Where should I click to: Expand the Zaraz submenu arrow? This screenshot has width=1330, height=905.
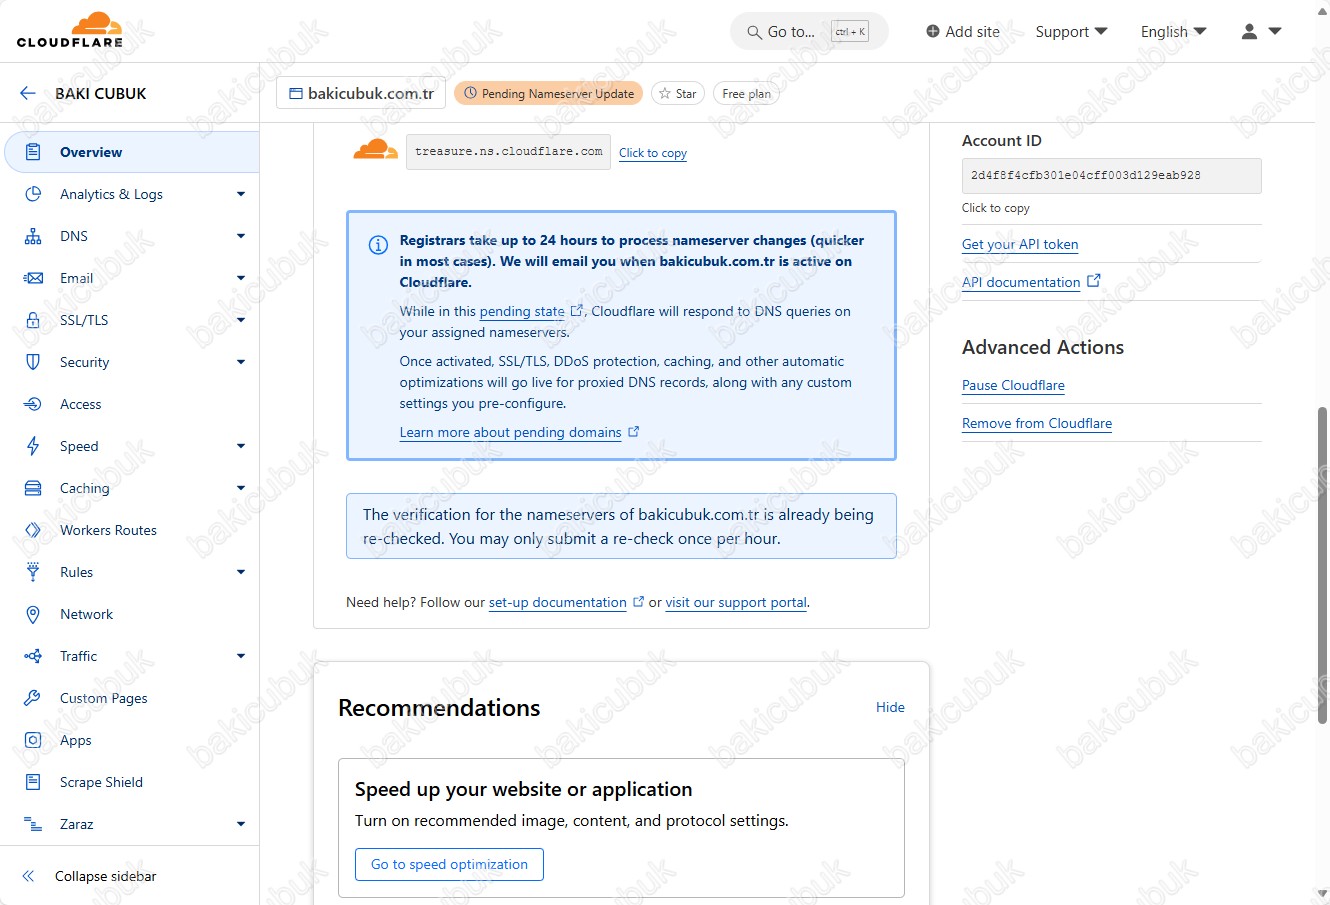pyautogui.click(x=241, y=824)
